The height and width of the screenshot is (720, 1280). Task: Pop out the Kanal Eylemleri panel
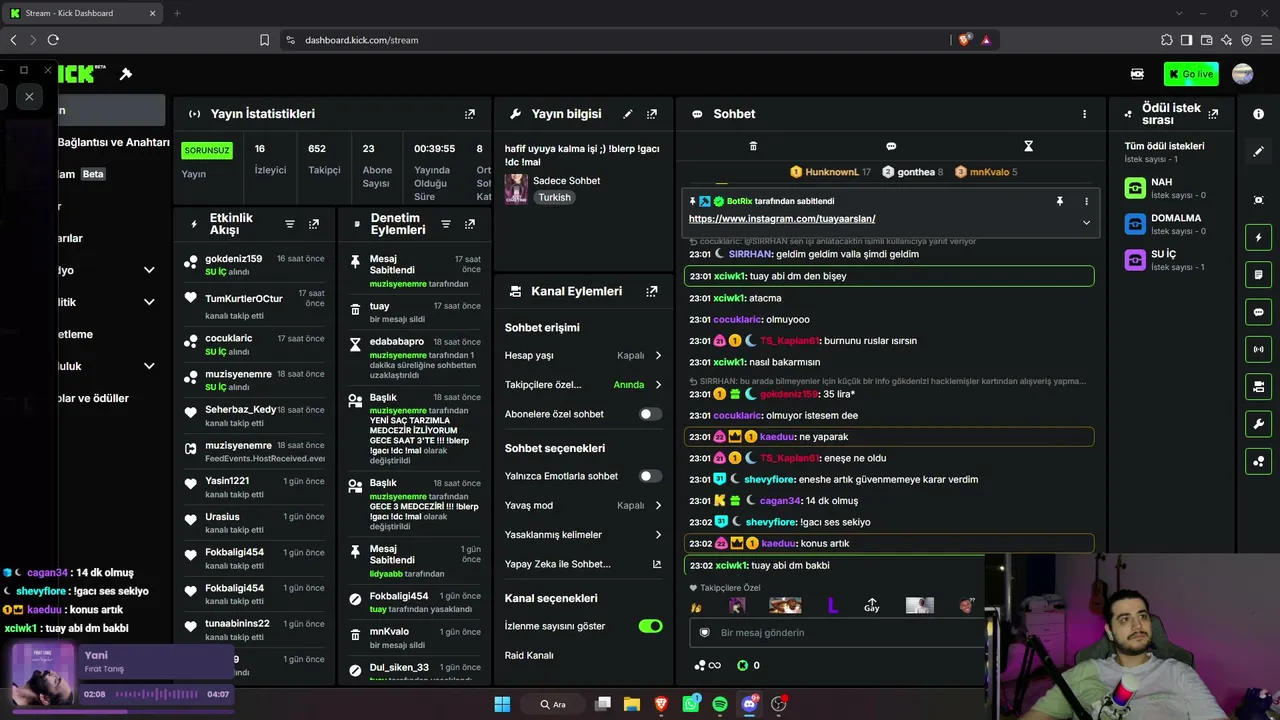click(652, 291)
